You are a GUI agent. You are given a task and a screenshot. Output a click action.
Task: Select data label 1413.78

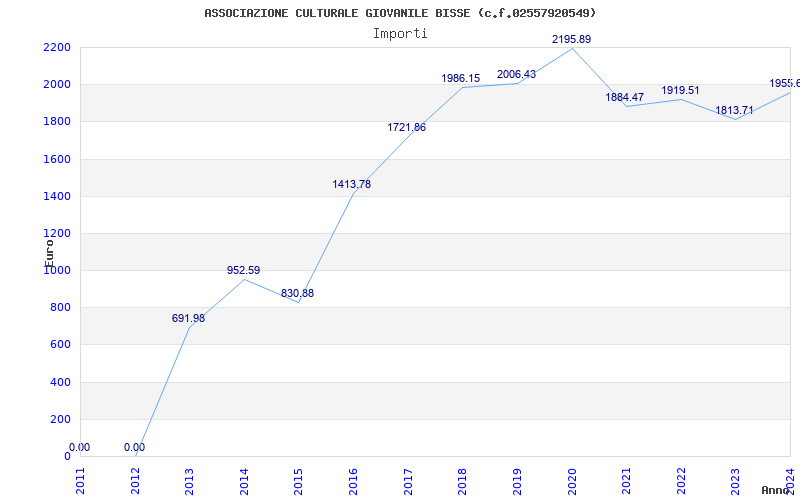pyautogui.click(x=352, y=185)
